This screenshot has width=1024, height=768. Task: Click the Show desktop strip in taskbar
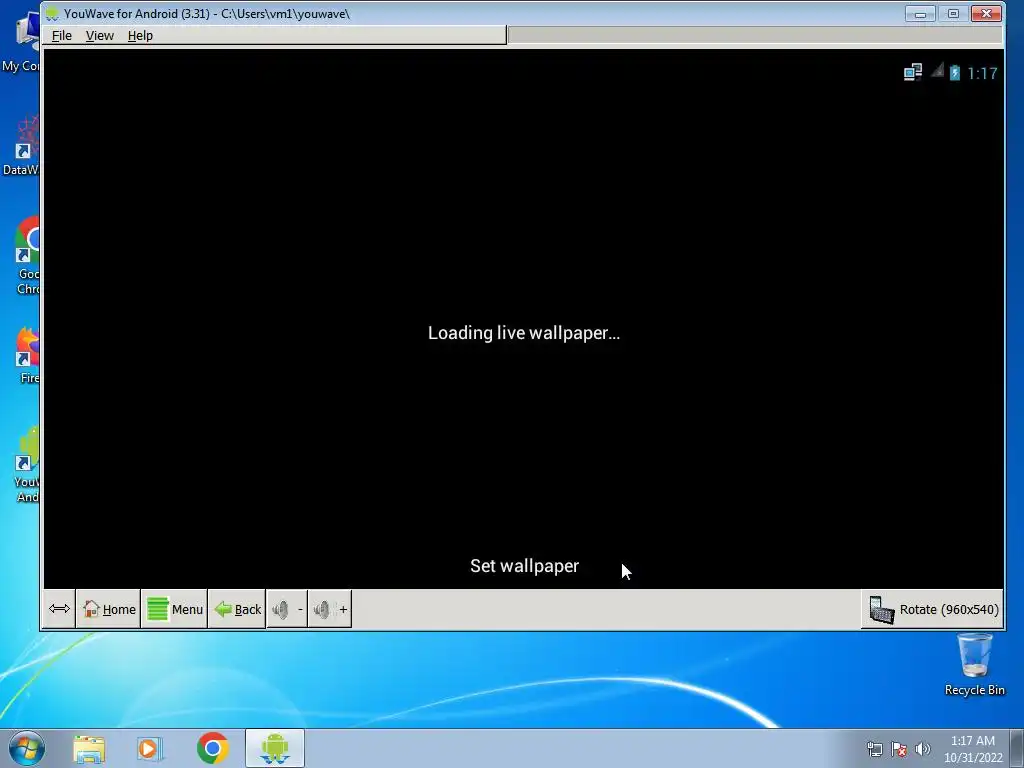point(1017,748)
